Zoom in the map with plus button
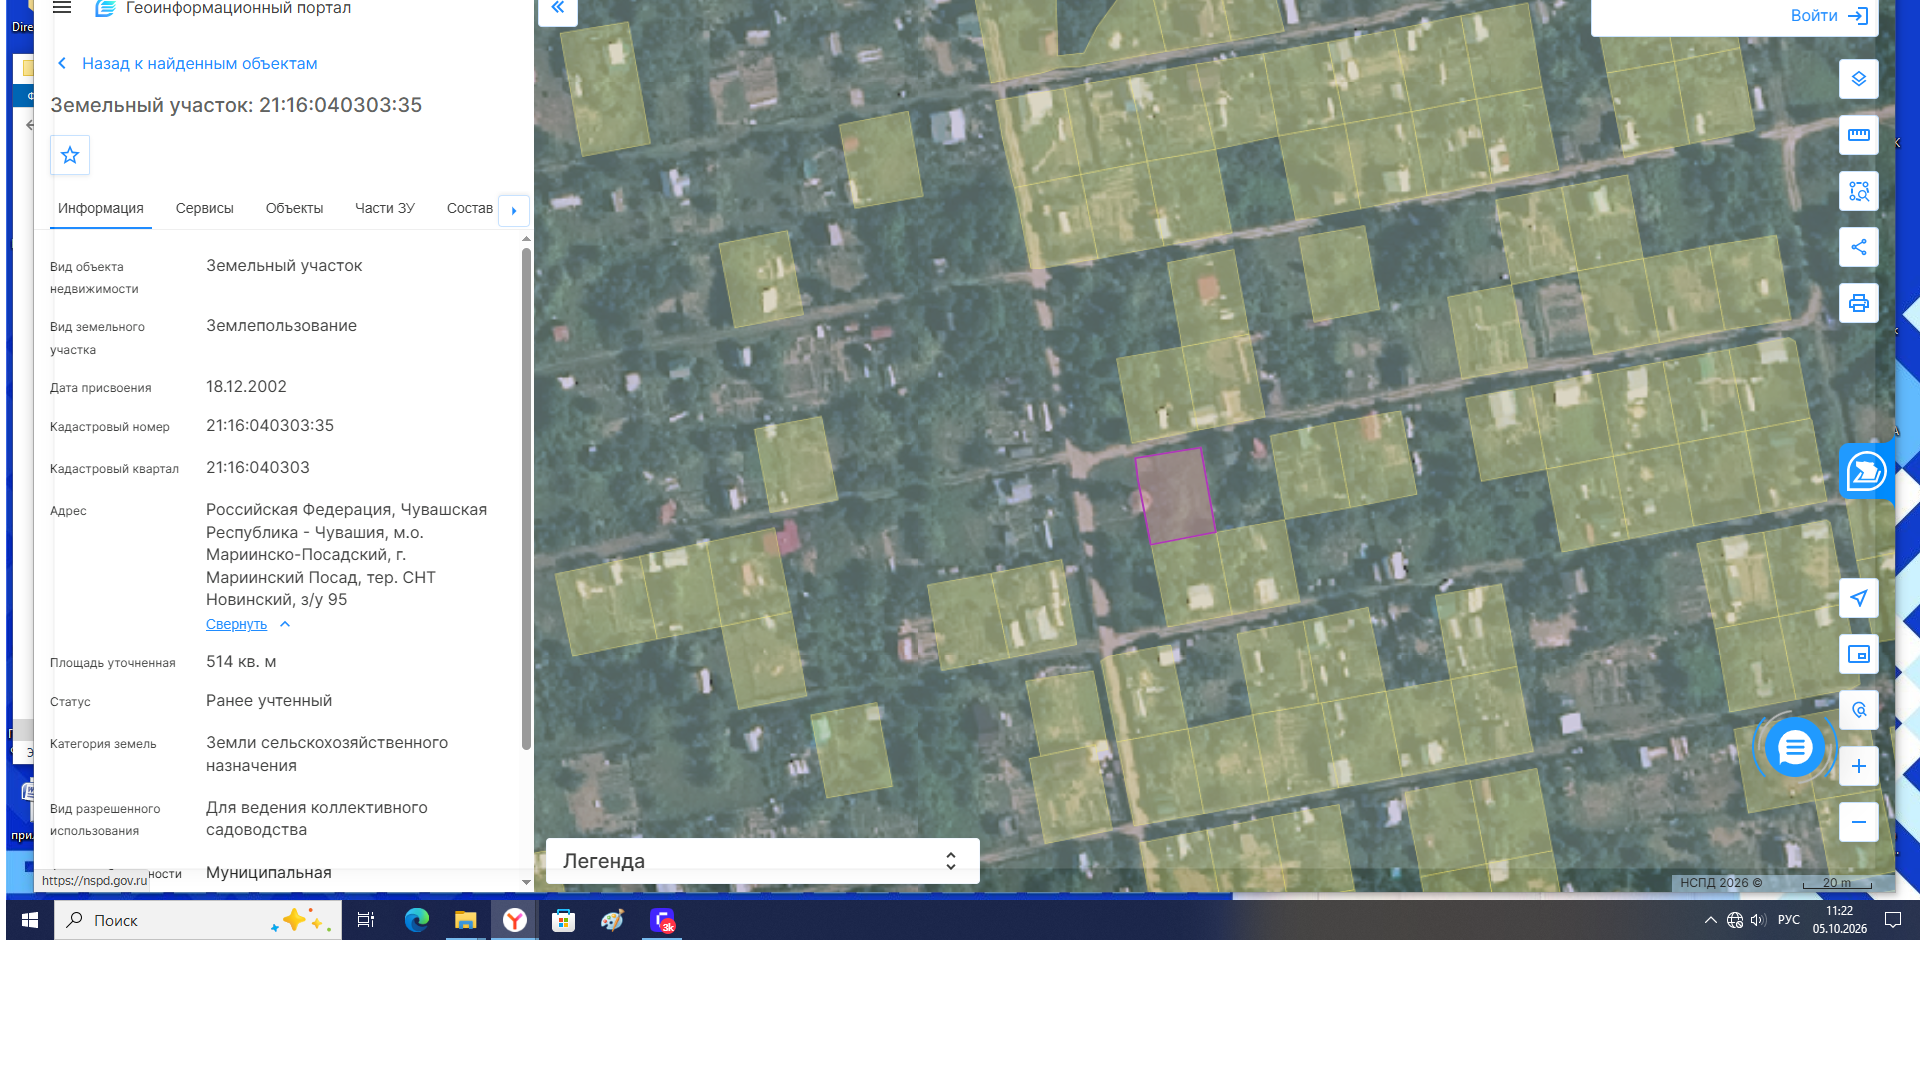The image size is (1920, 1080). tap(1858, 766)
